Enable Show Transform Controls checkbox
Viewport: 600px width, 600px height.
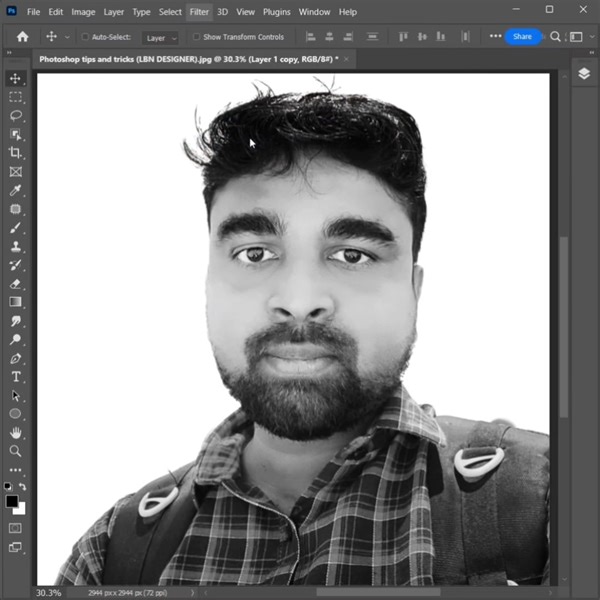coord(196,37)
